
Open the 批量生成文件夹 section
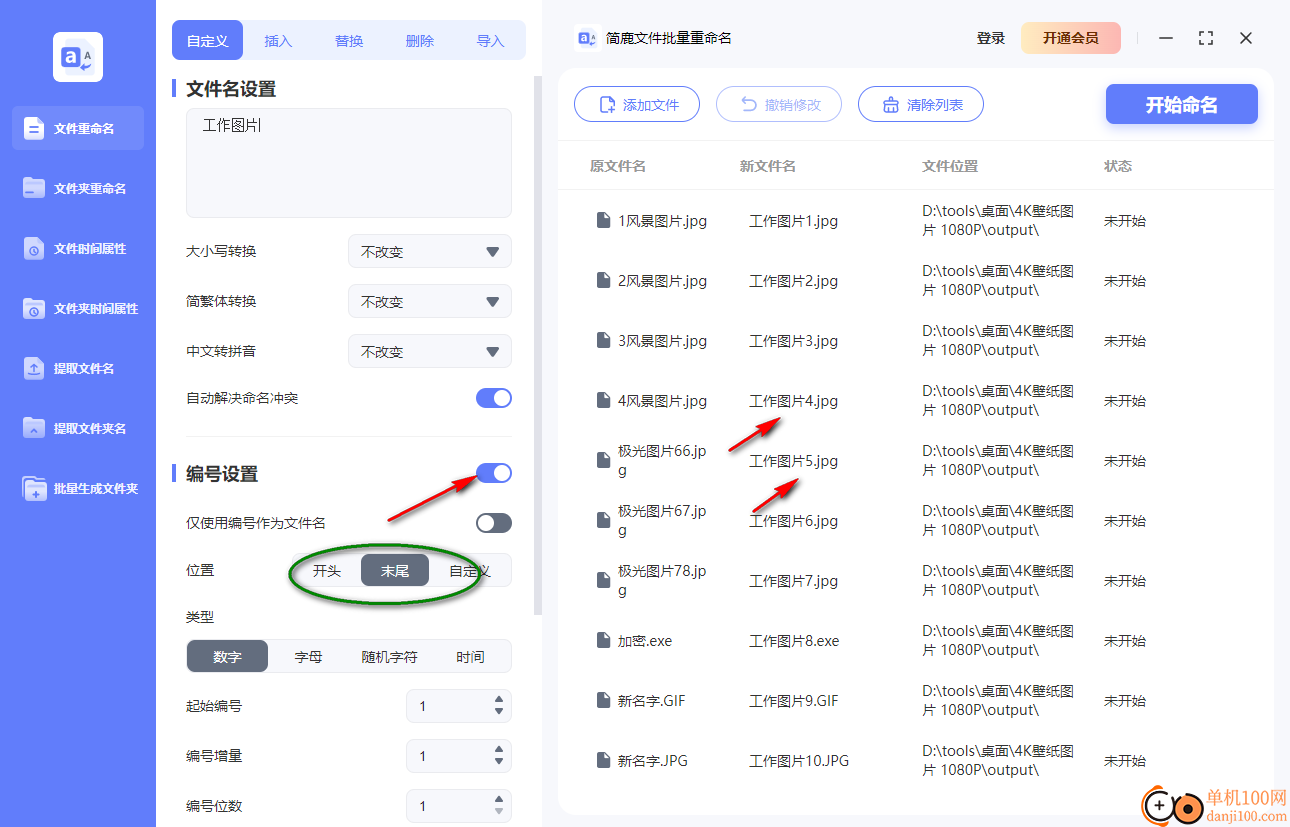point(78,488)
